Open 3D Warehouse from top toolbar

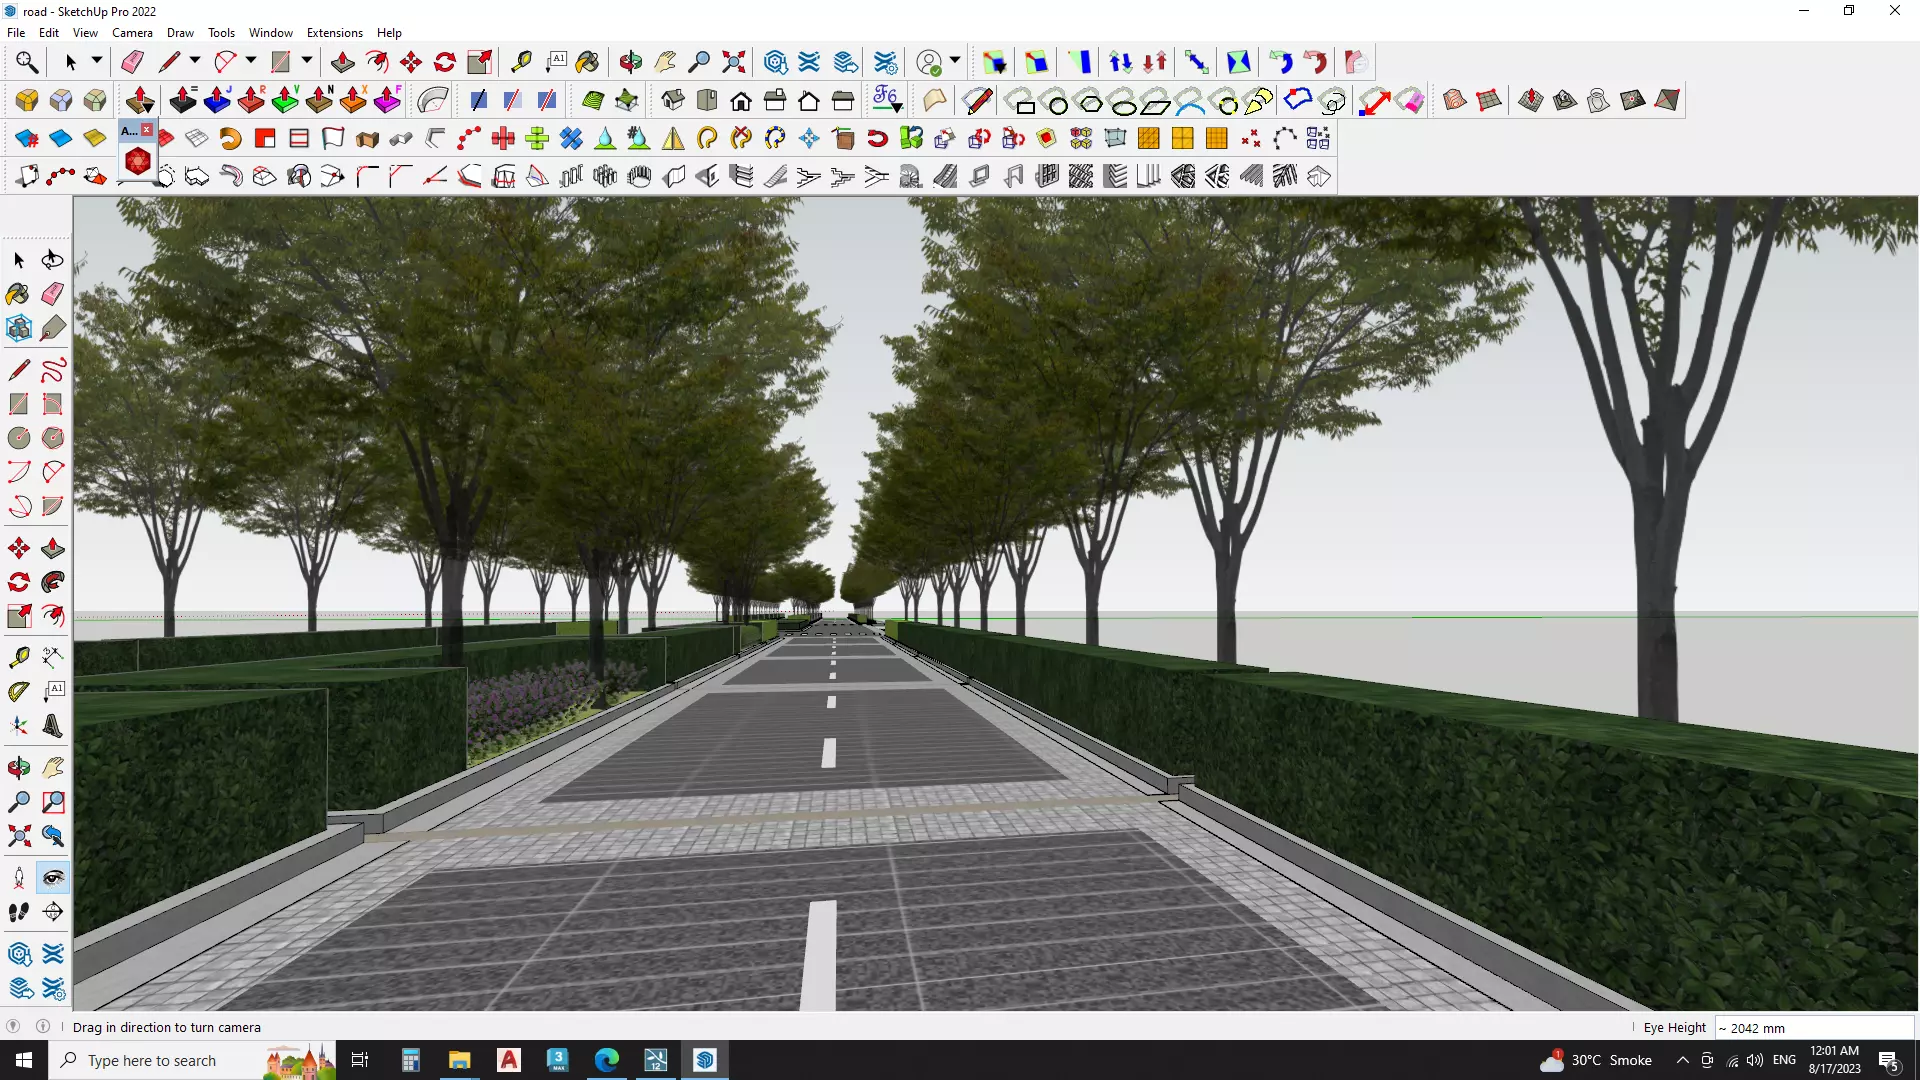click(x=776, y=62)
